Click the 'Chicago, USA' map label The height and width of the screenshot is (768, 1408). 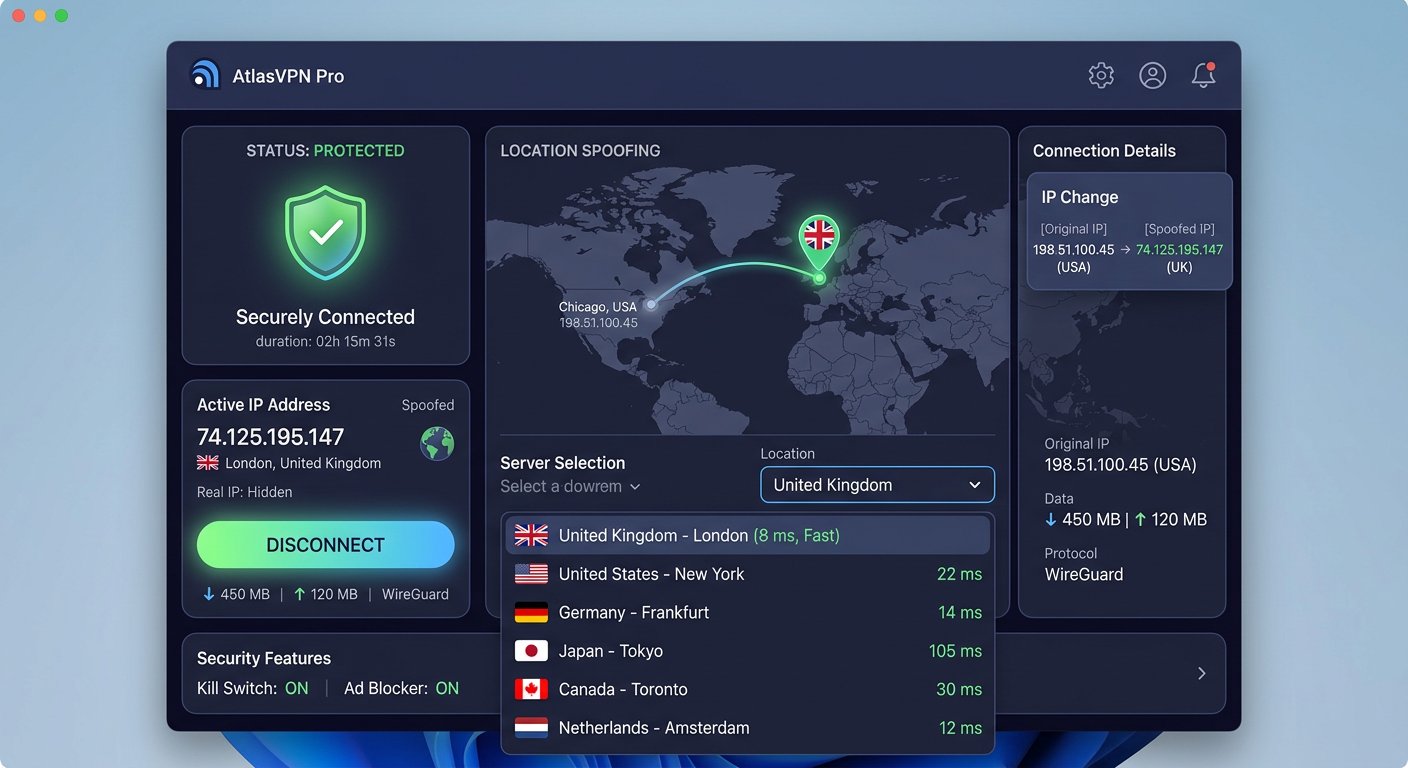click(x=598, y=307)
